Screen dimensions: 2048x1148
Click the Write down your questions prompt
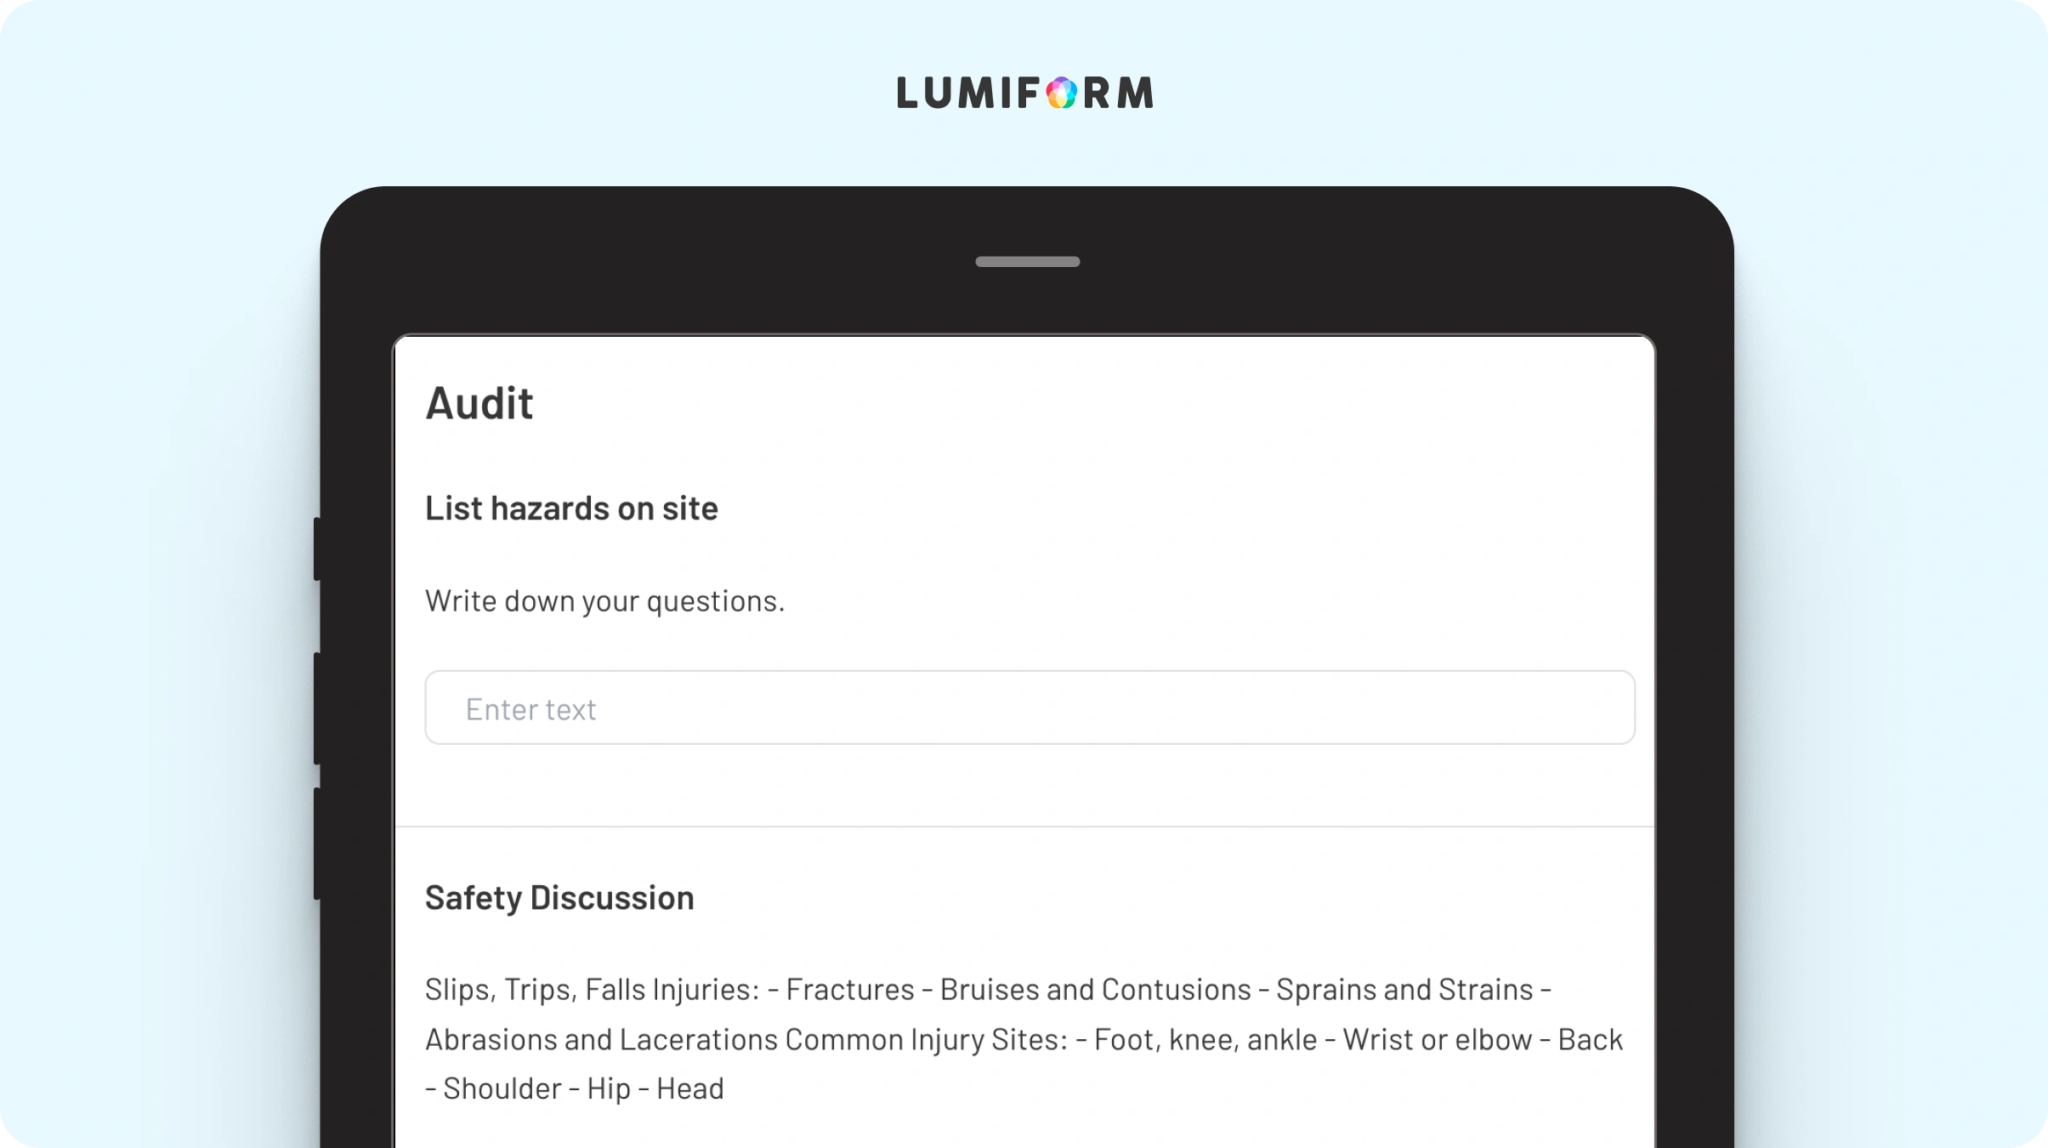[x=605, y=601]
